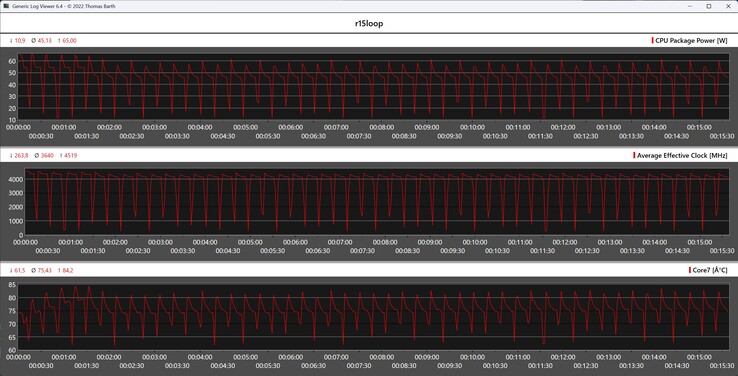Click 00:15:30 on the clock chart time axis

[x=722, y=251]
